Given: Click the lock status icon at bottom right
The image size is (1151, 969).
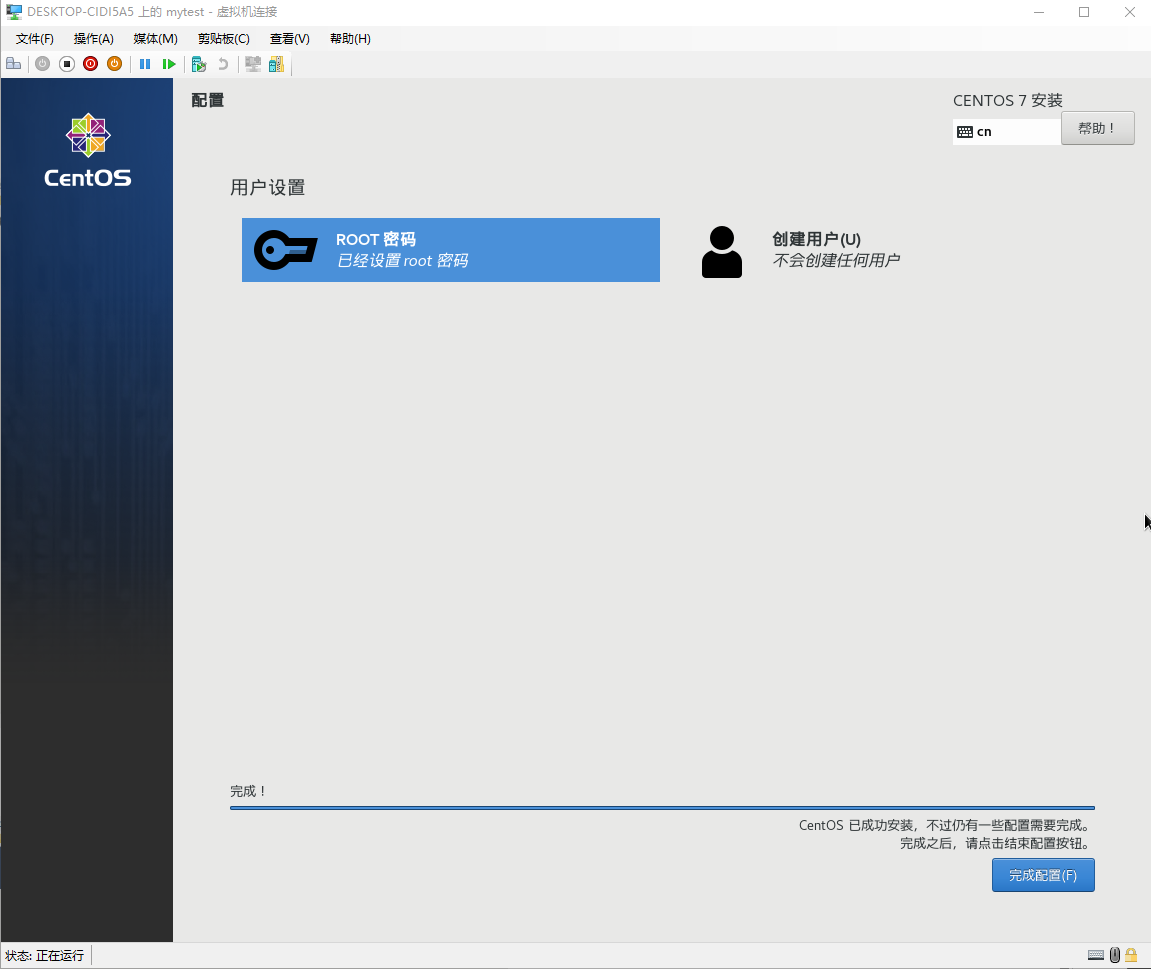Looking at the screenshot, I should (1131, 955).
